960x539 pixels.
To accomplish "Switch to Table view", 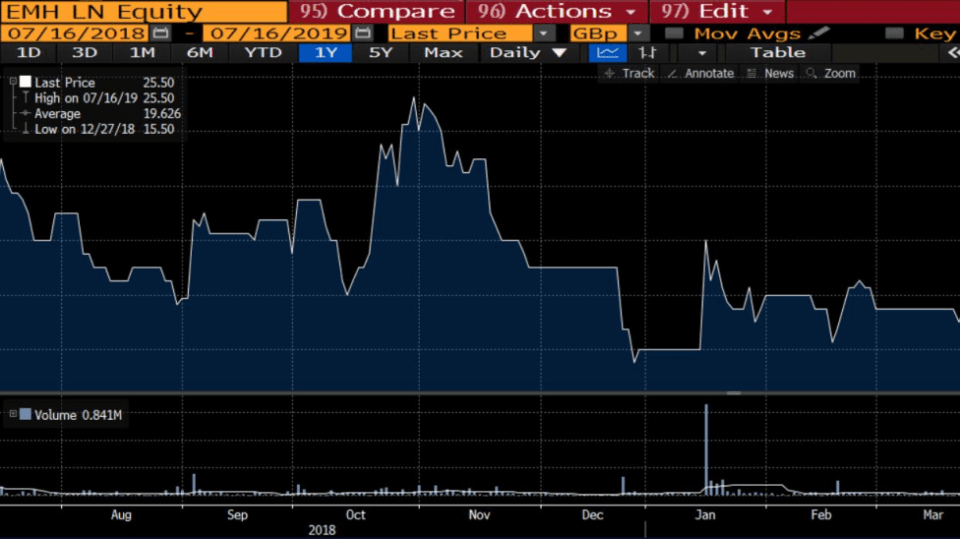I will (778, 53).
